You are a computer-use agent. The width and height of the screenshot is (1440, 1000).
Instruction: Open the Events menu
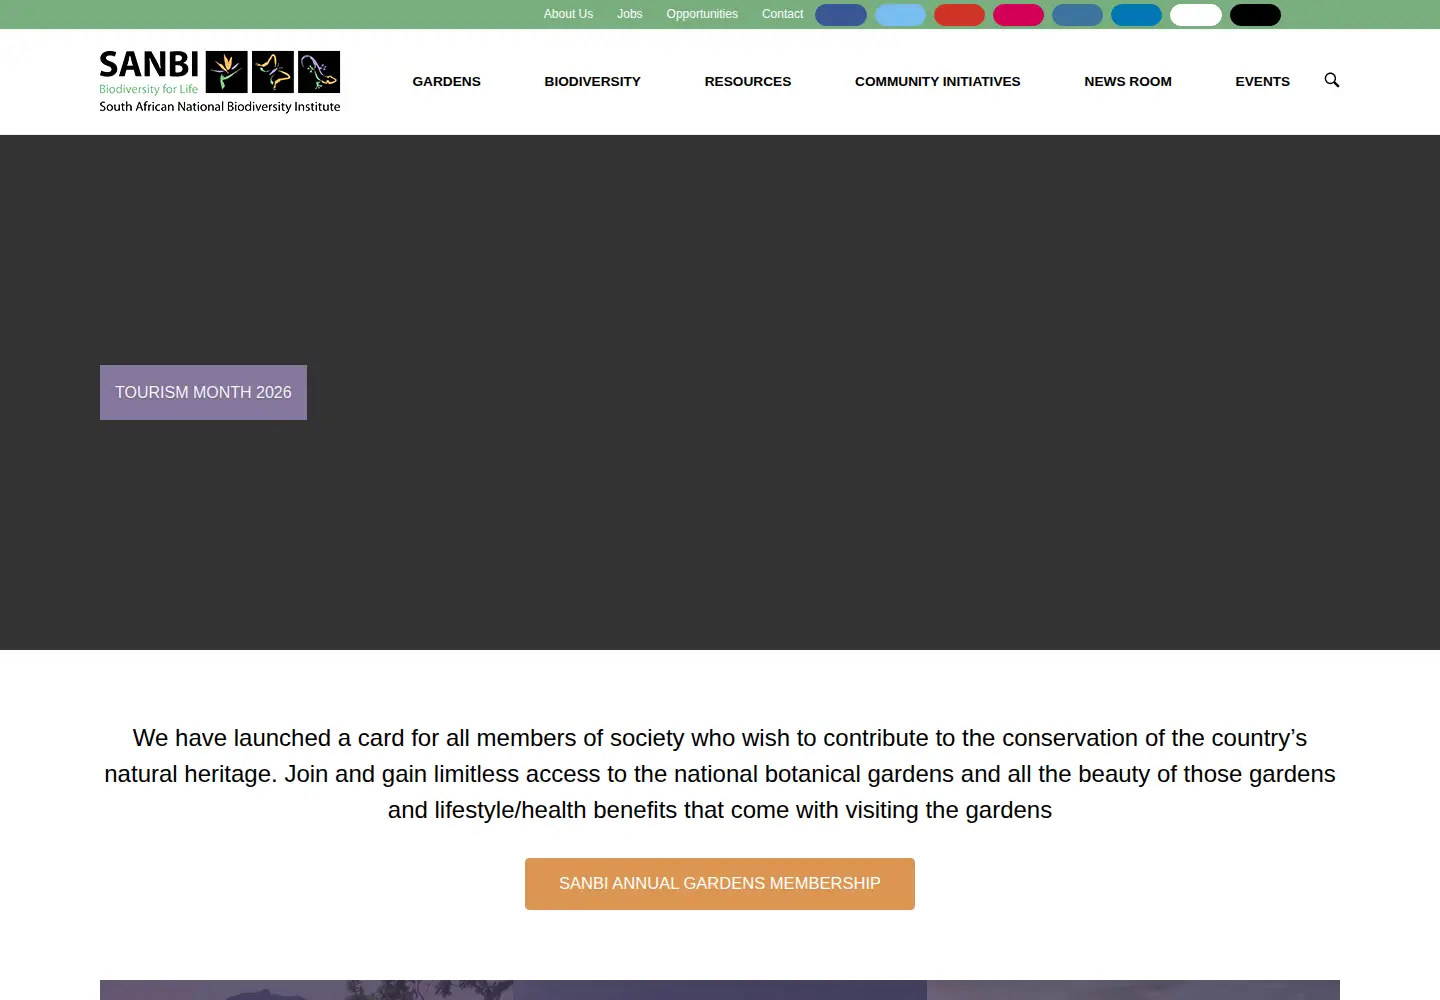(1262, 82)
